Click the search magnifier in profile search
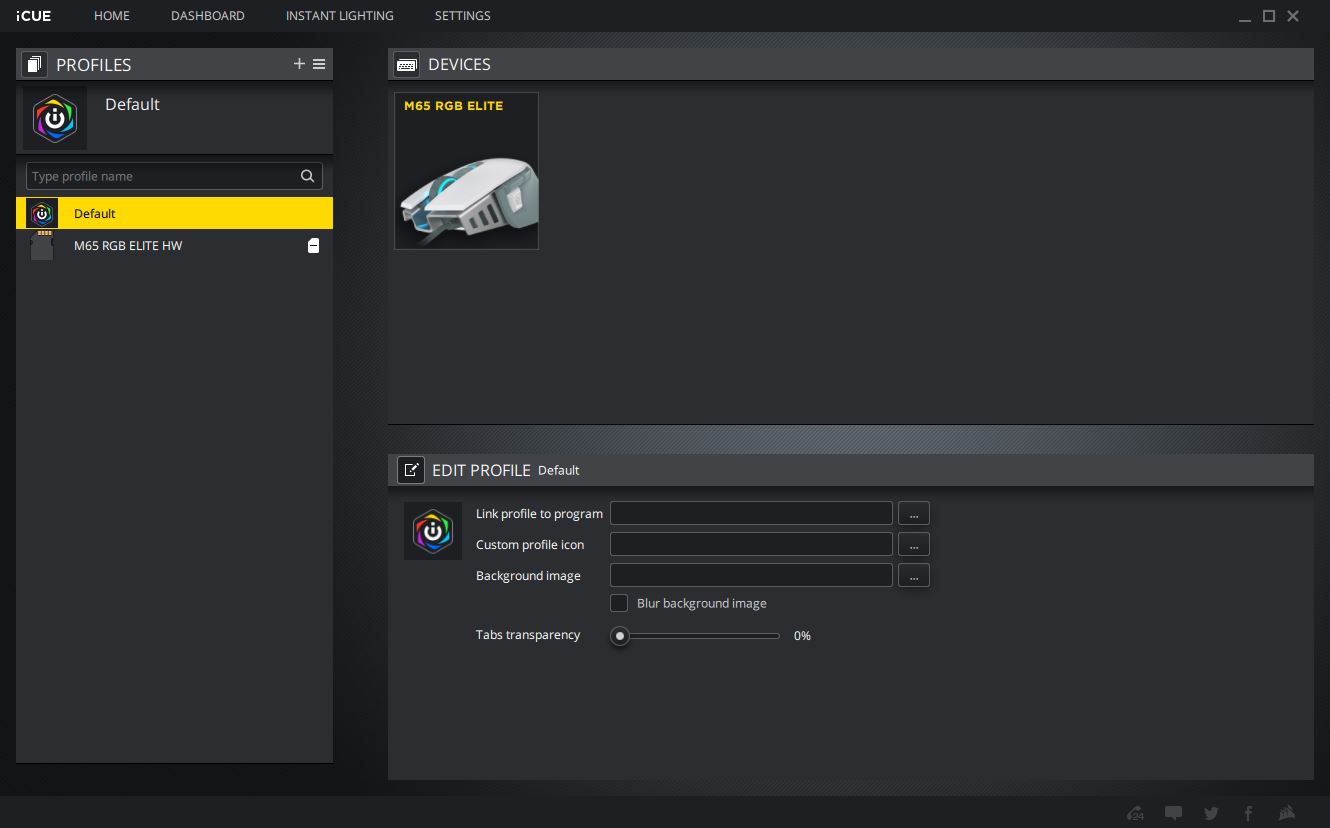The image size is (1330, 828). point(308,176)
